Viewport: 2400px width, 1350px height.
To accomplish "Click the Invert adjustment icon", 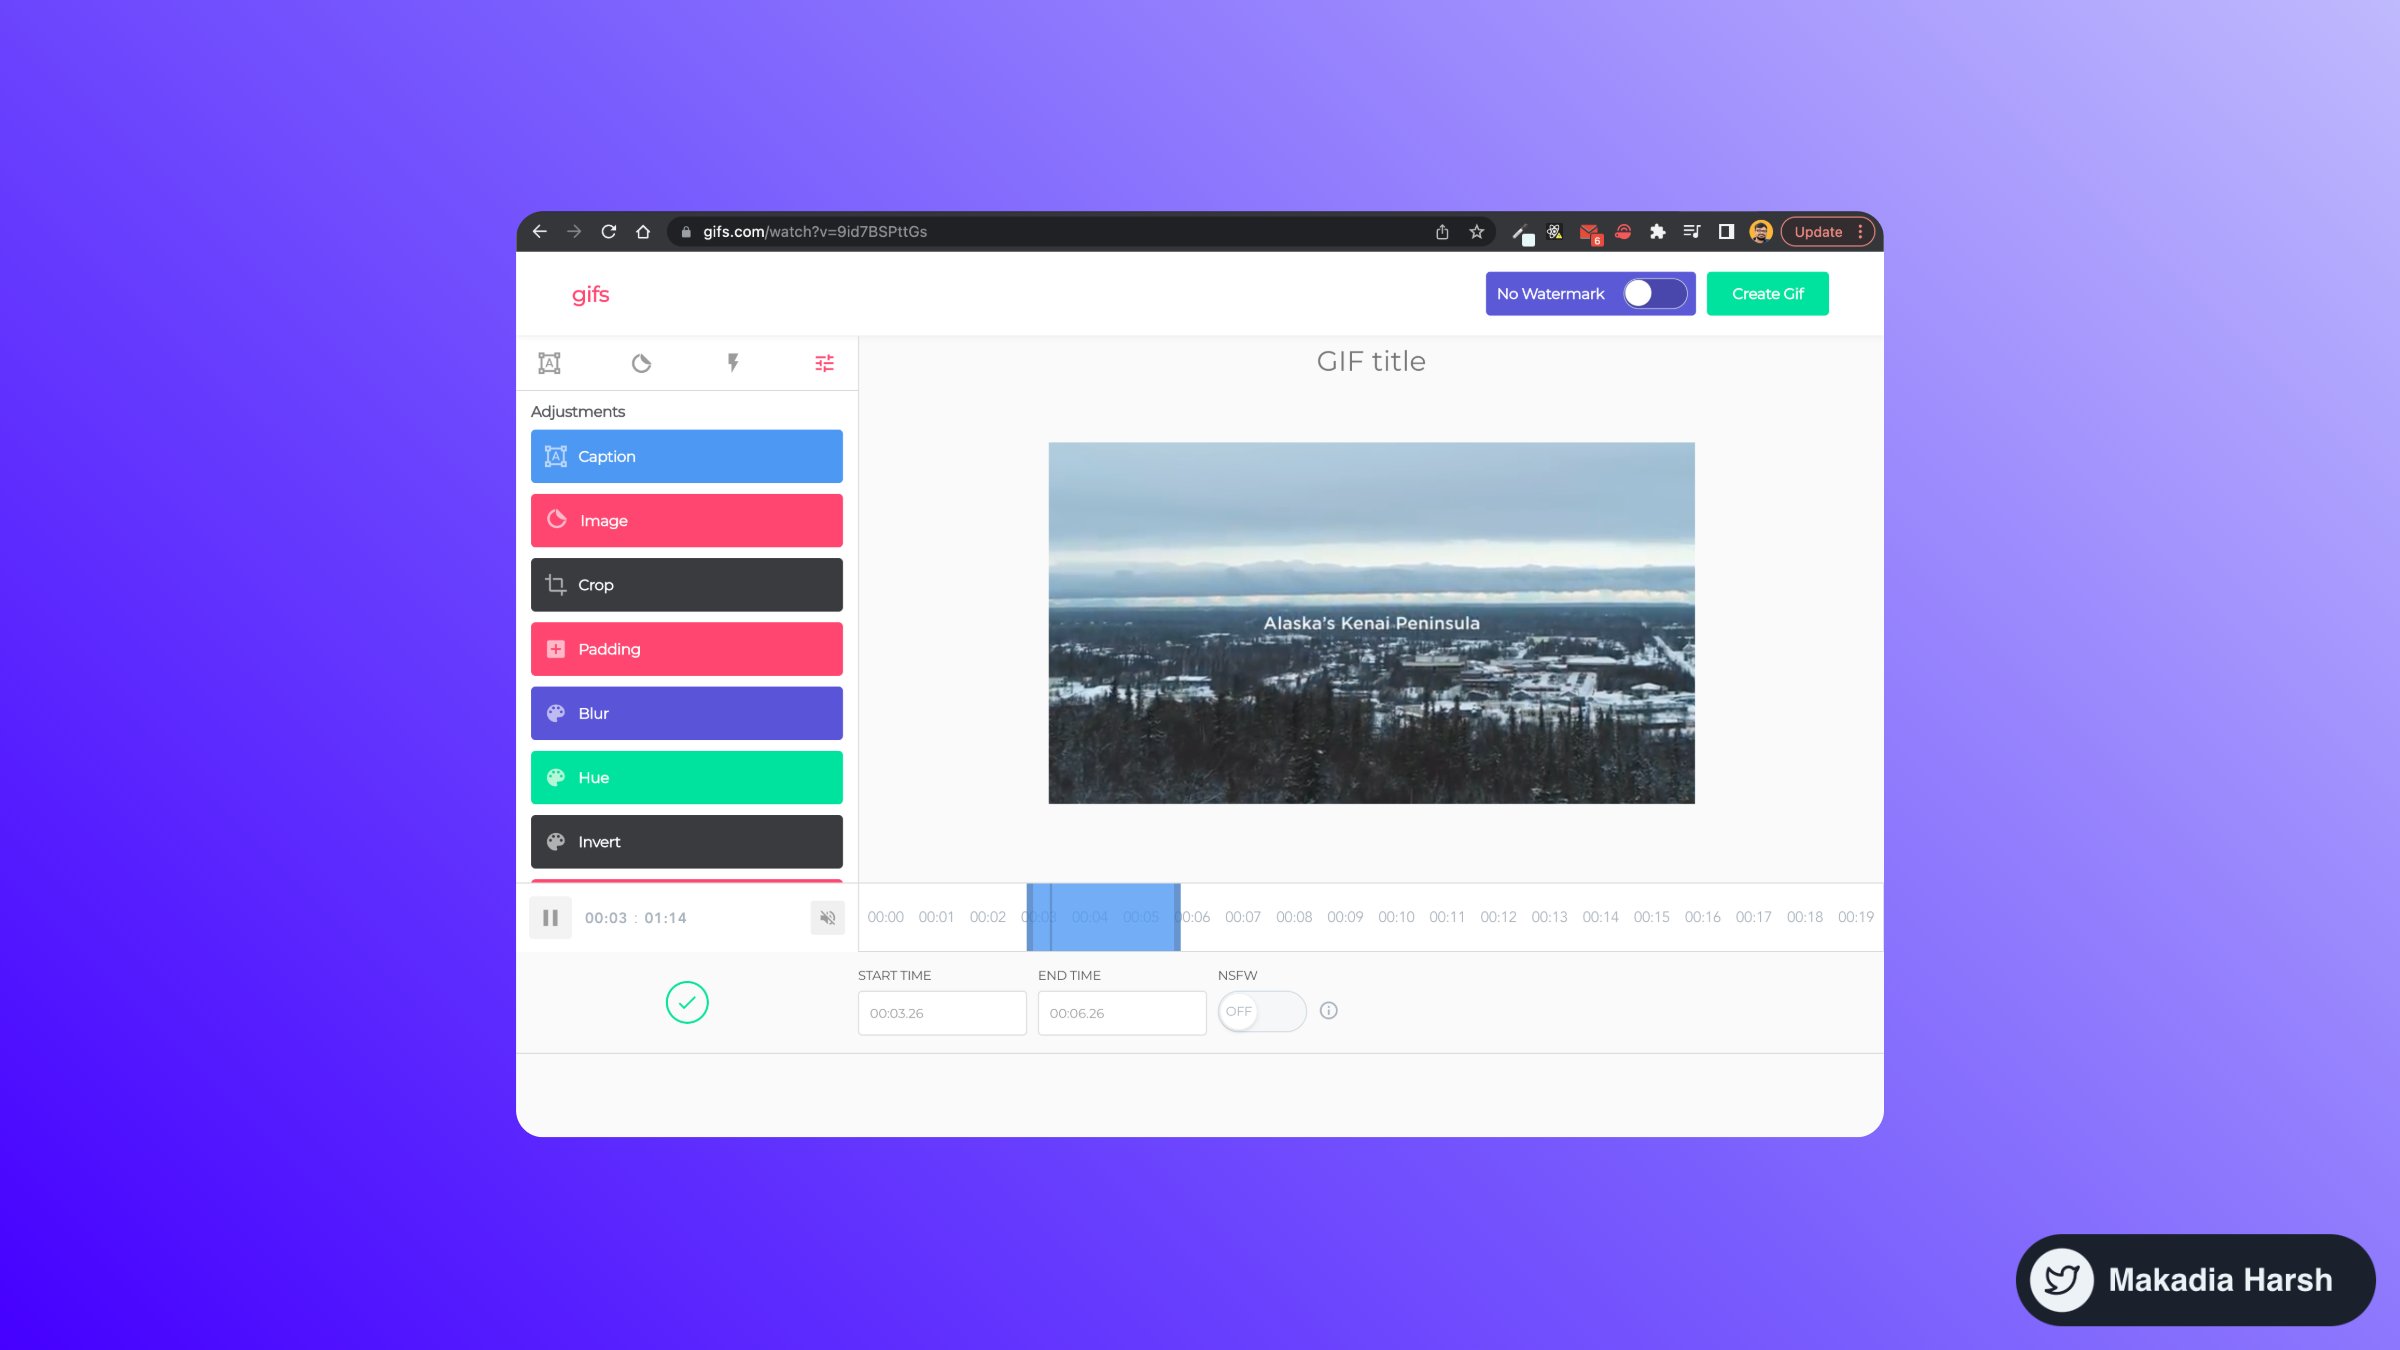I will pos(555,841).
